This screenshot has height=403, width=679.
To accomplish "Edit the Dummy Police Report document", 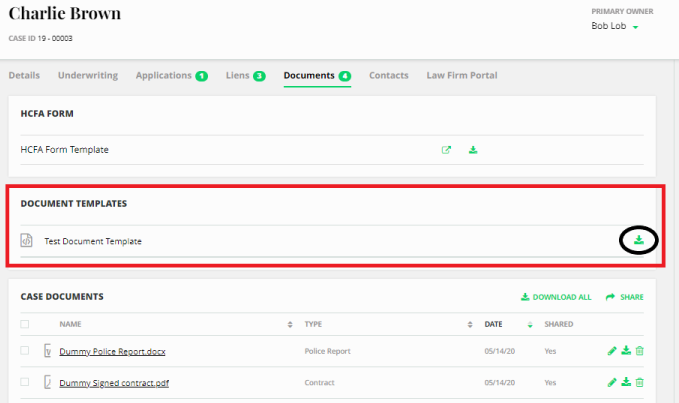I will click(x=612, y=351).
